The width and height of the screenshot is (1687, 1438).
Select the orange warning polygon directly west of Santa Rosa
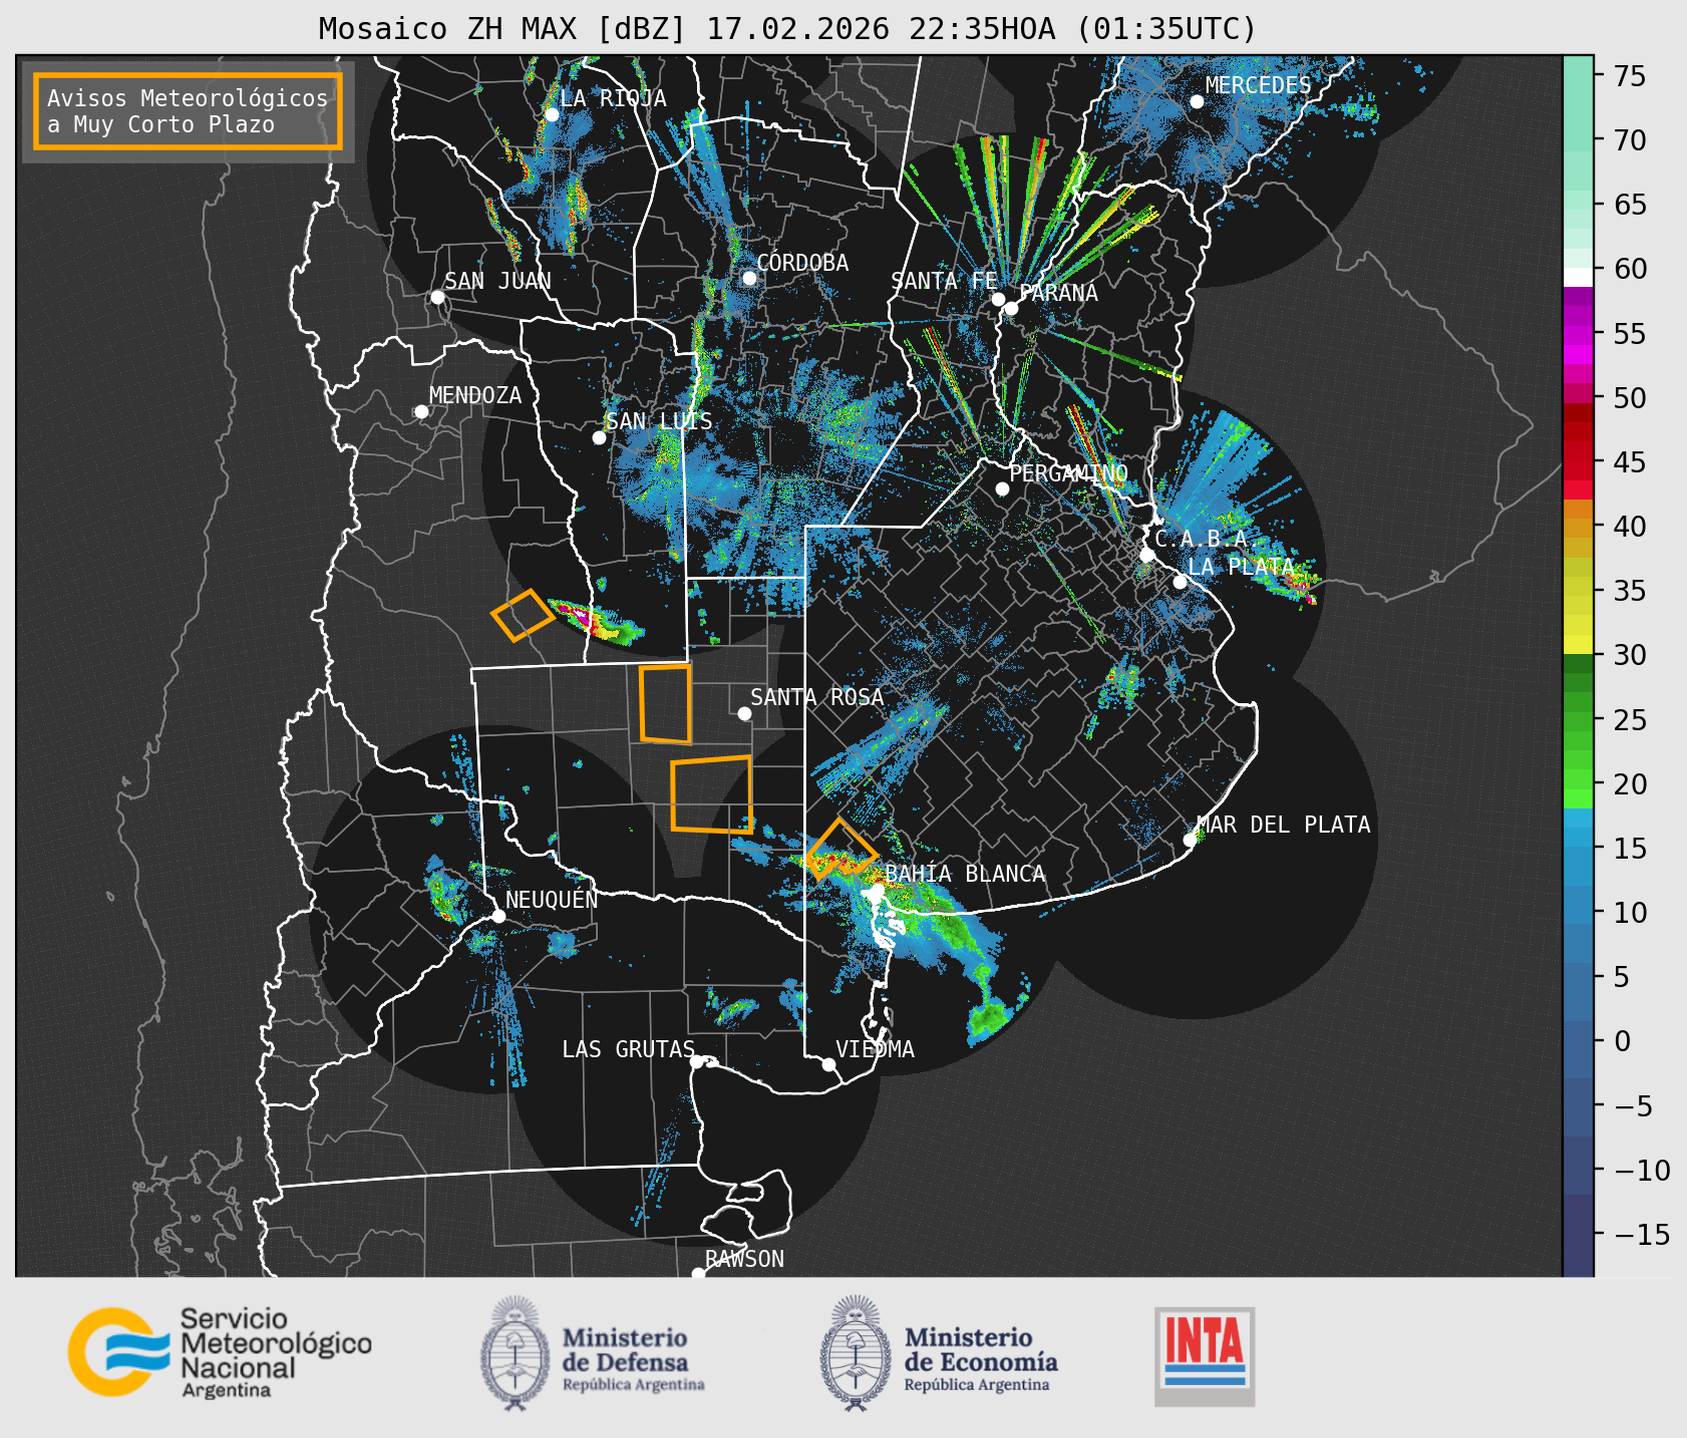(x=665, y=704)
